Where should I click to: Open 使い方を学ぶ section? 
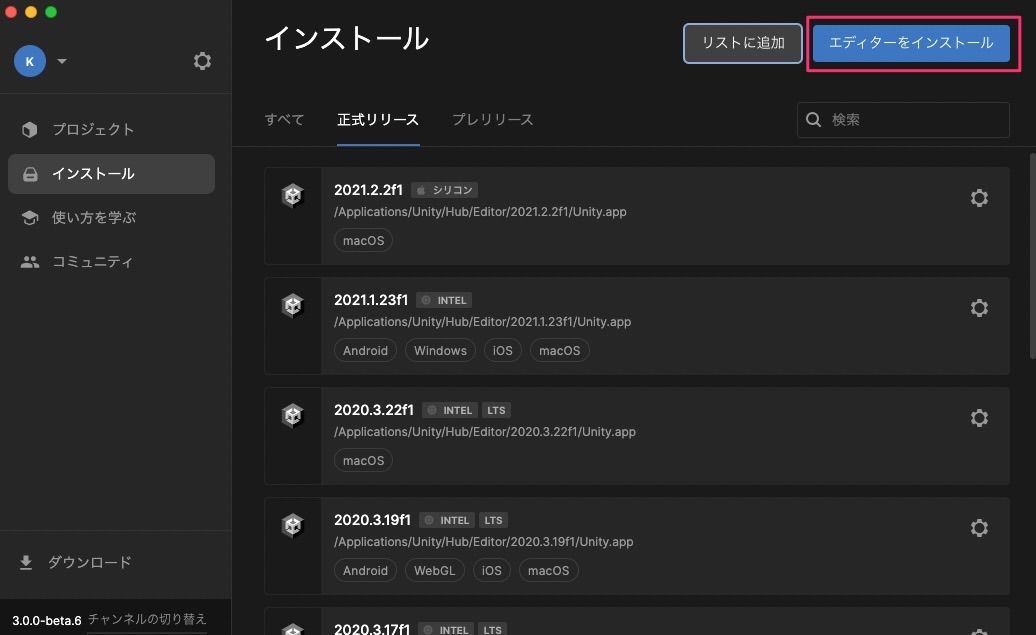pyautogui.click(x=111, y=217)
